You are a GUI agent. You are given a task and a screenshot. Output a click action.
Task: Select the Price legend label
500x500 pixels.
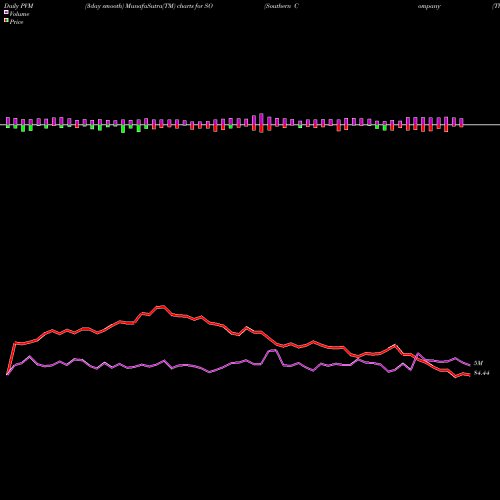point(16,22)
